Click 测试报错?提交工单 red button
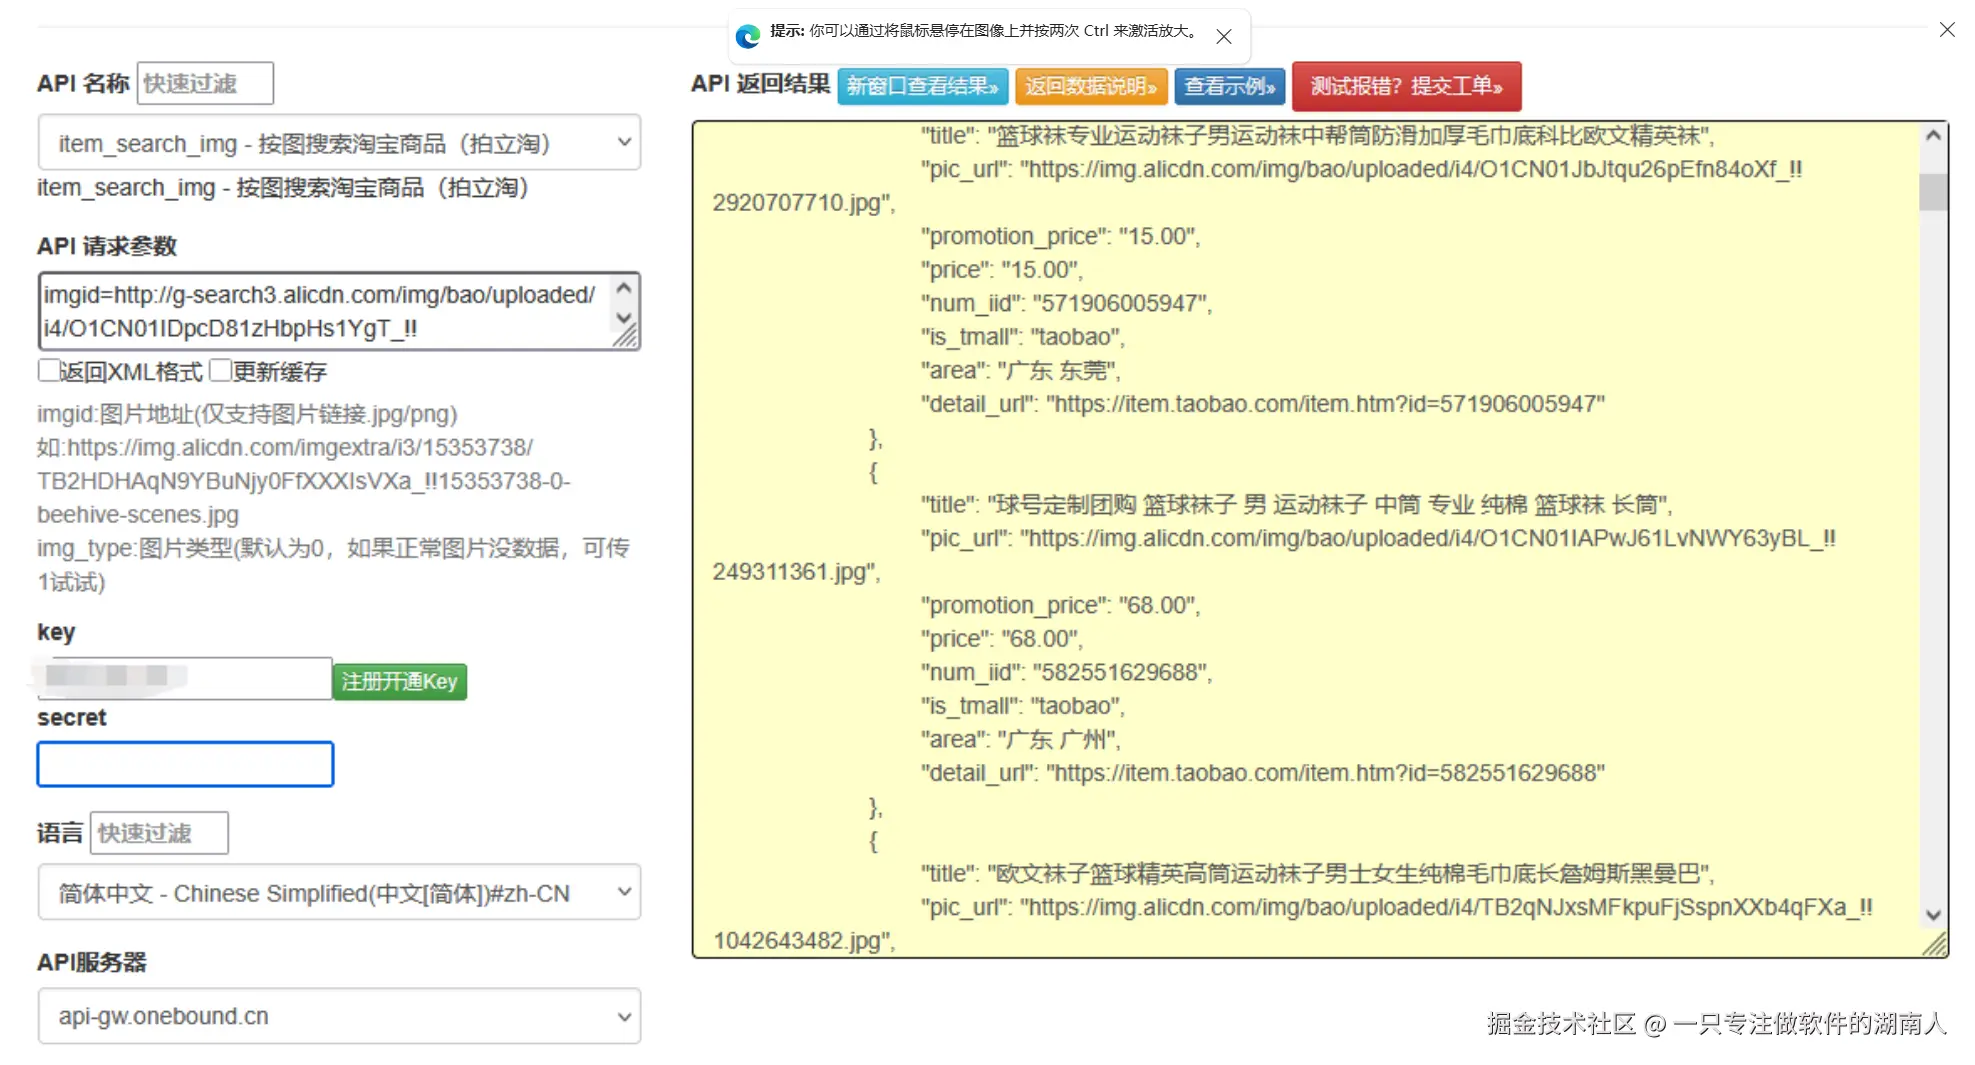This screenshot has width=1975, height=1065. point(1406,86)
